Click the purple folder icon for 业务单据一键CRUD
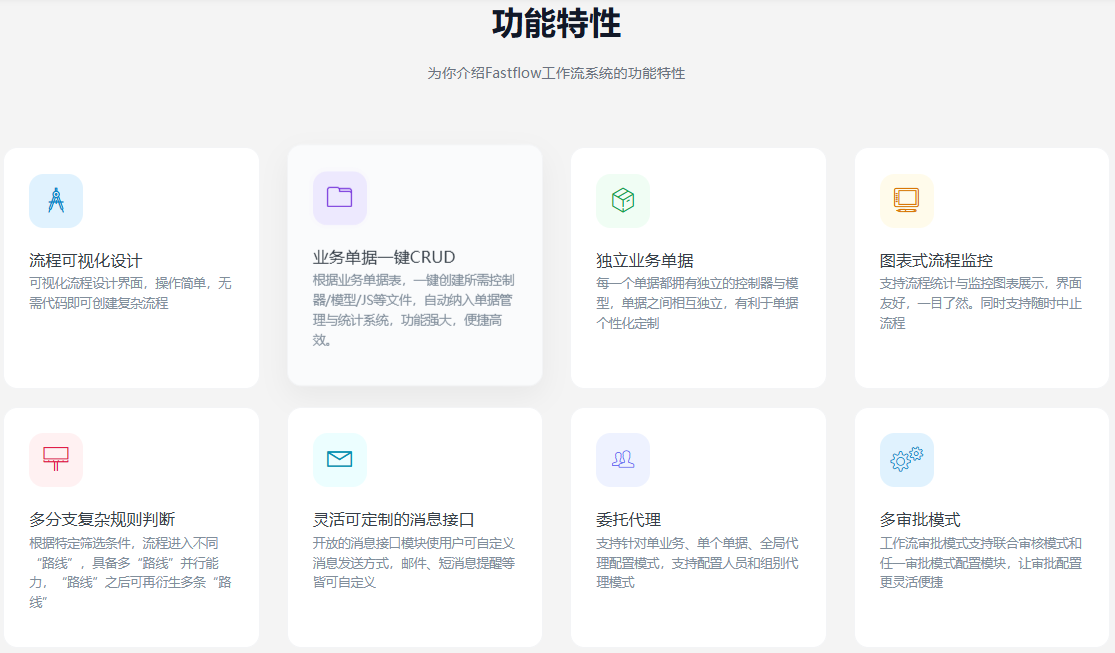The width and height of the screenshot is (1115, 653). tap(340, 197)
